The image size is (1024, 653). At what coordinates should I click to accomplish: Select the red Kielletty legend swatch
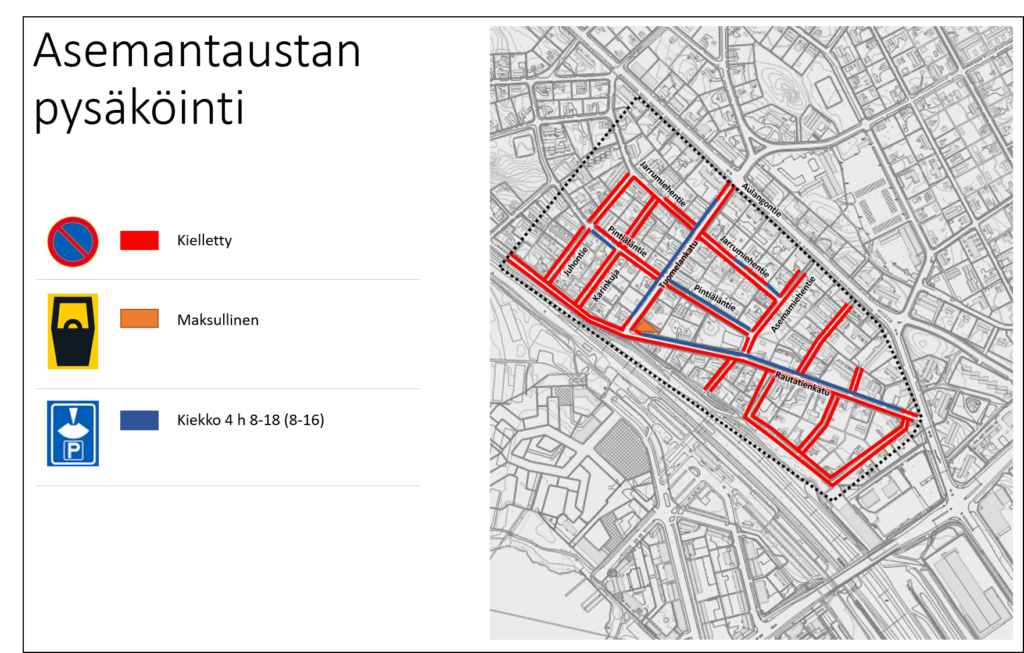(x=139, y=240)
